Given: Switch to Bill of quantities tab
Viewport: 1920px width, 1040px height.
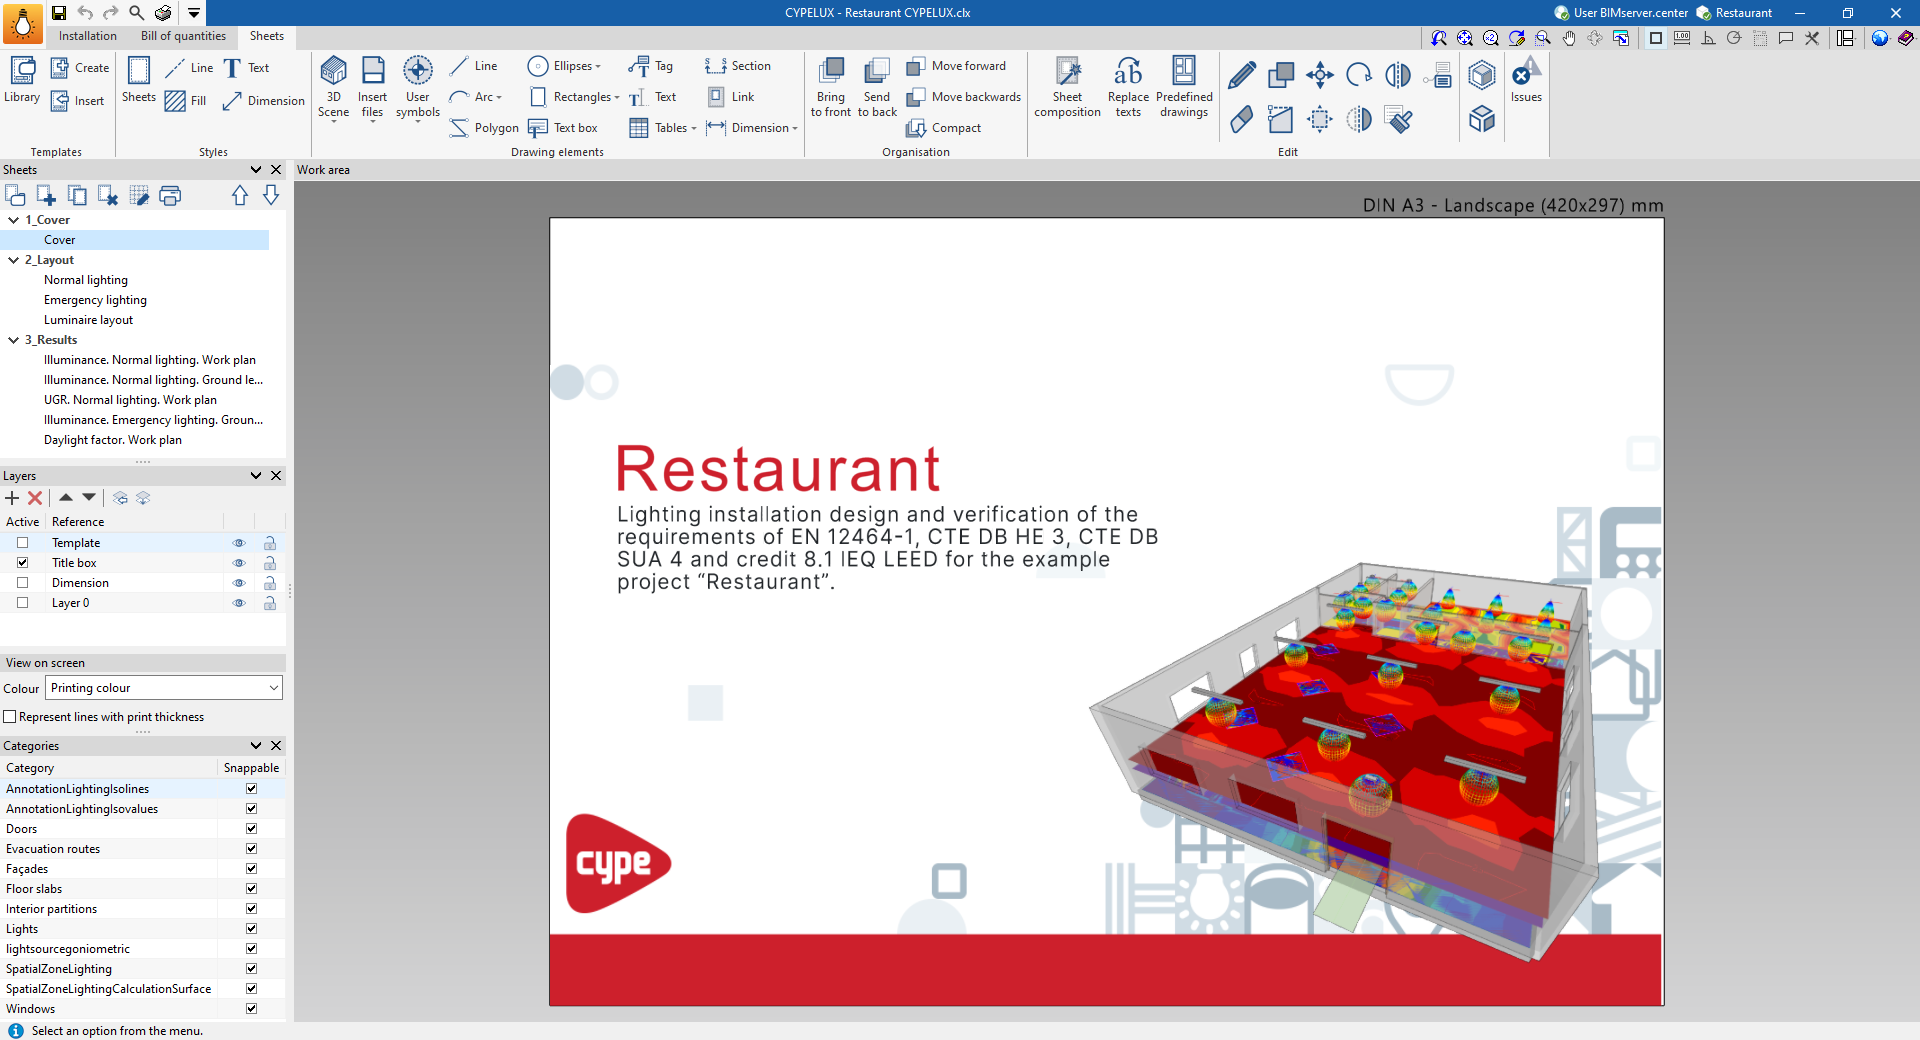Looking at the screenshot, I should coord(183,36).
